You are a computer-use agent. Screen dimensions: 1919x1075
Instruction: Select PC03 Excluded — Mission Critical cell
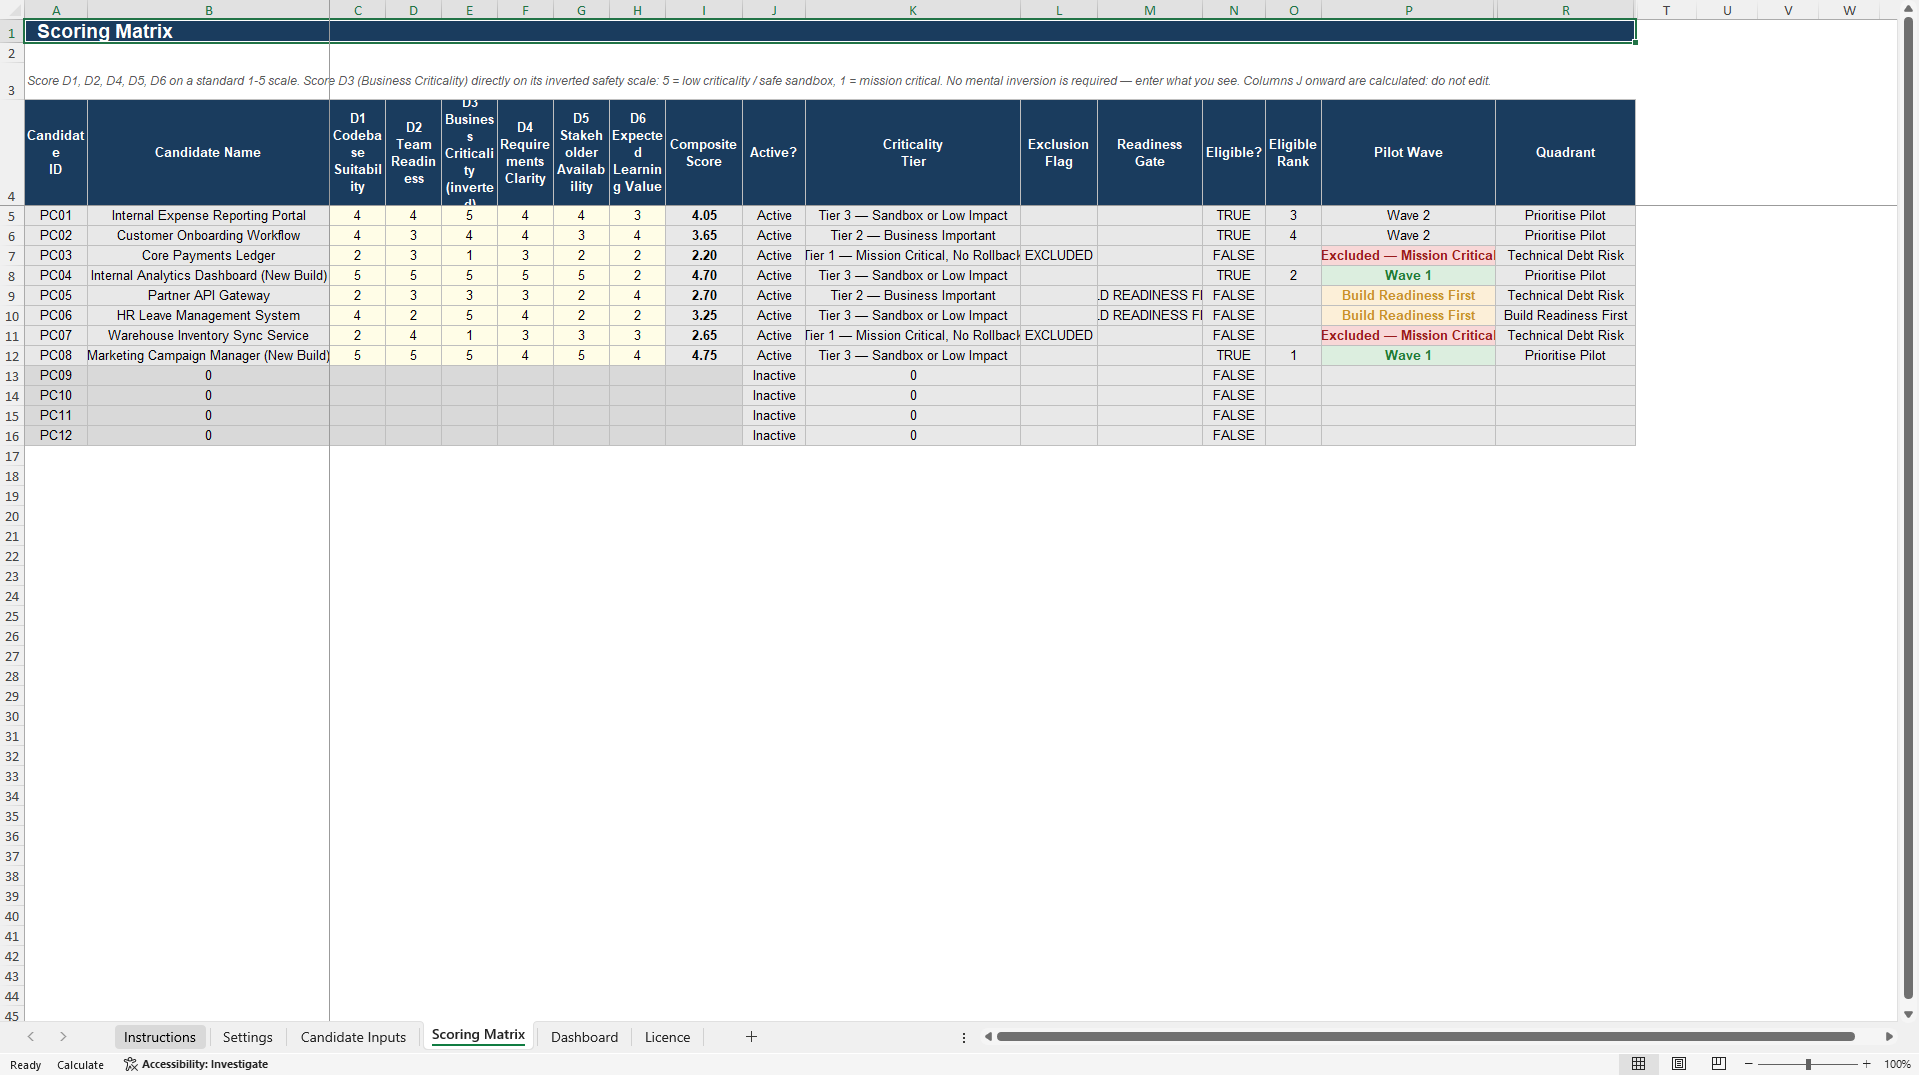[x=1408, y=255]
